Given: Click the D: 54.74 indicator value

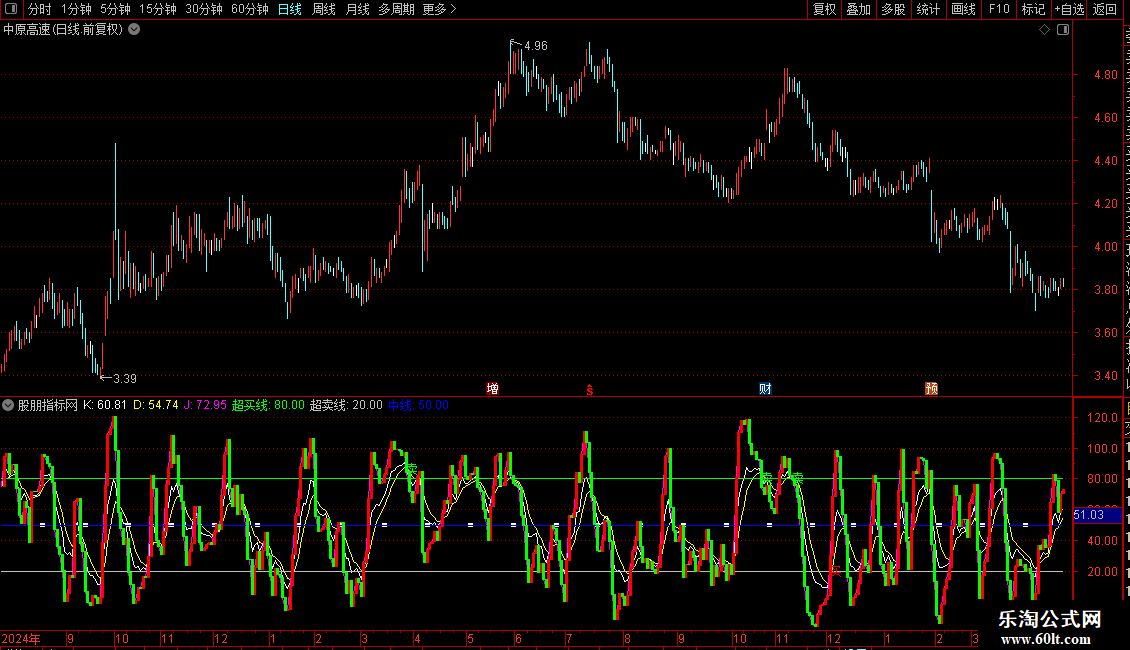Looking at the screenshot, I should click(156, 405).
